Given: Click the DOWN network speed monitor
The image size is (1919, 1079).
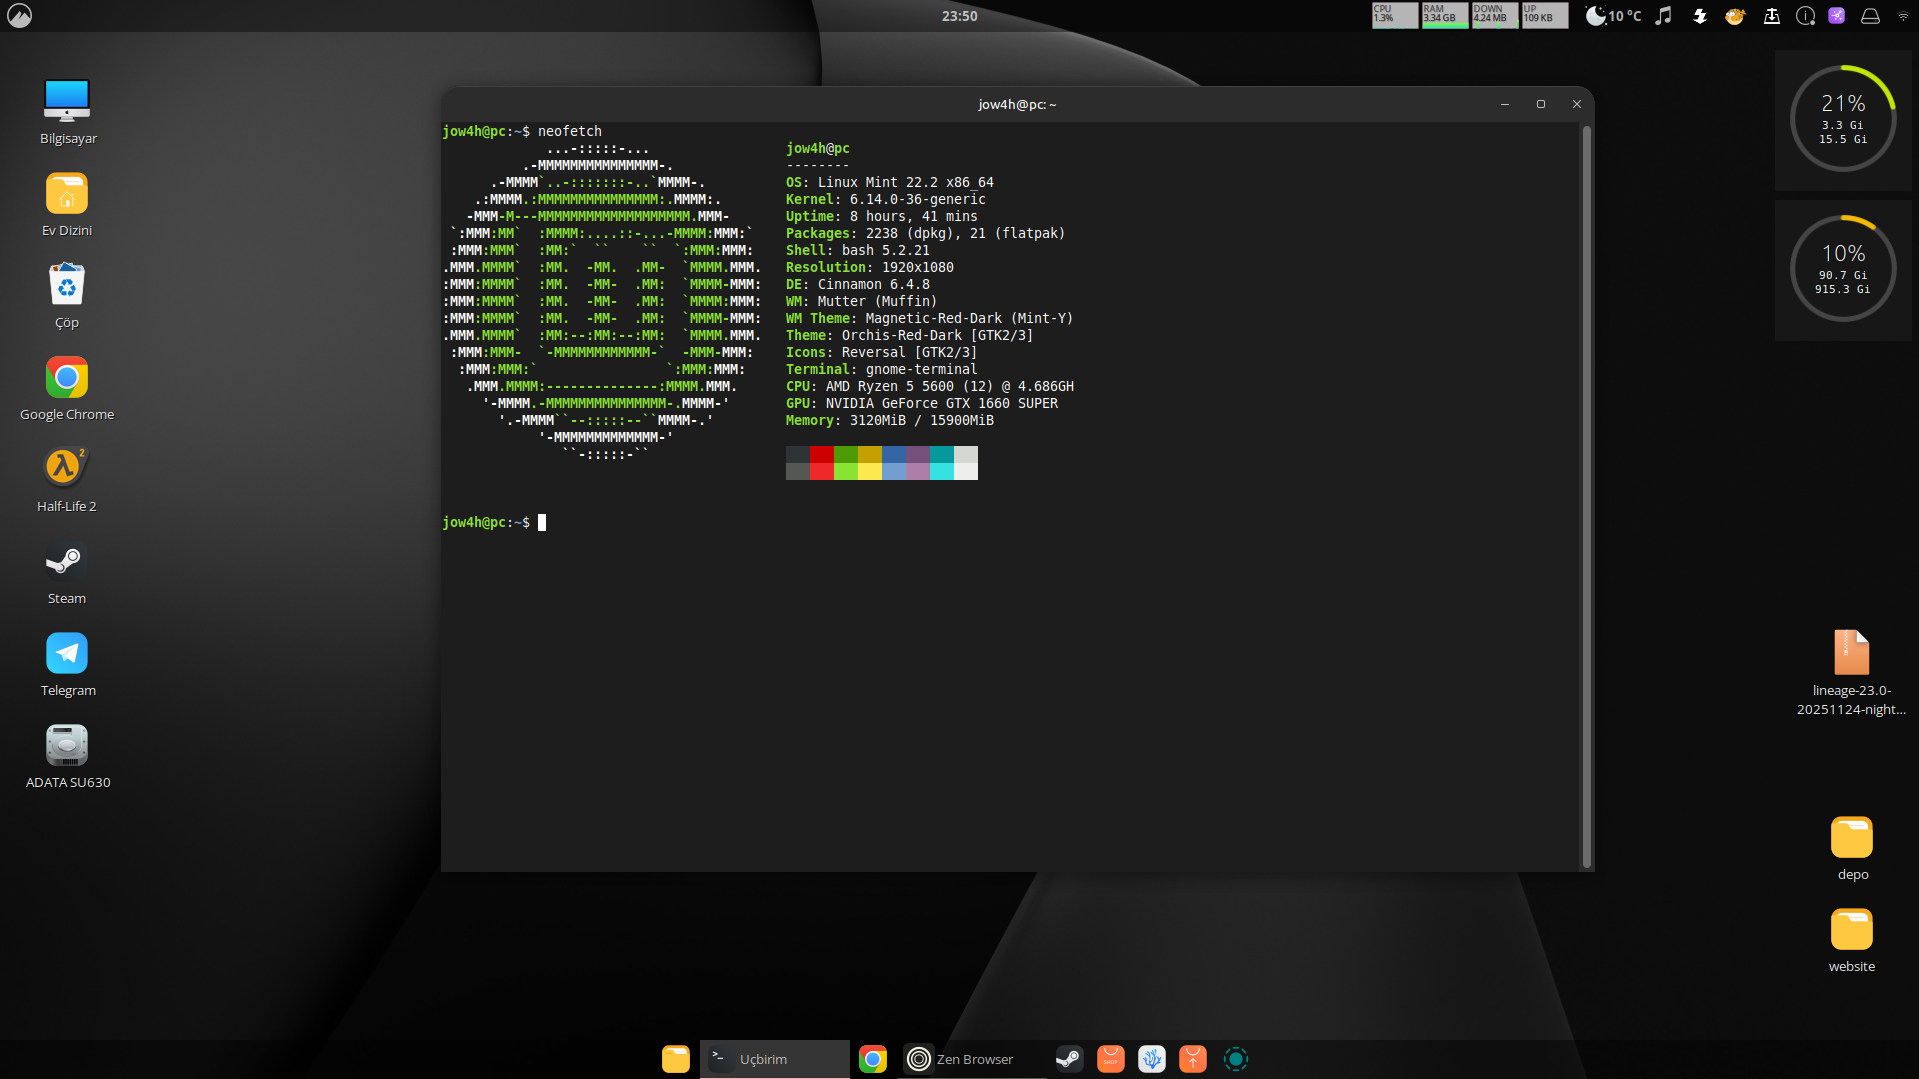Looking at the screenshot, I should point(1495,15).
